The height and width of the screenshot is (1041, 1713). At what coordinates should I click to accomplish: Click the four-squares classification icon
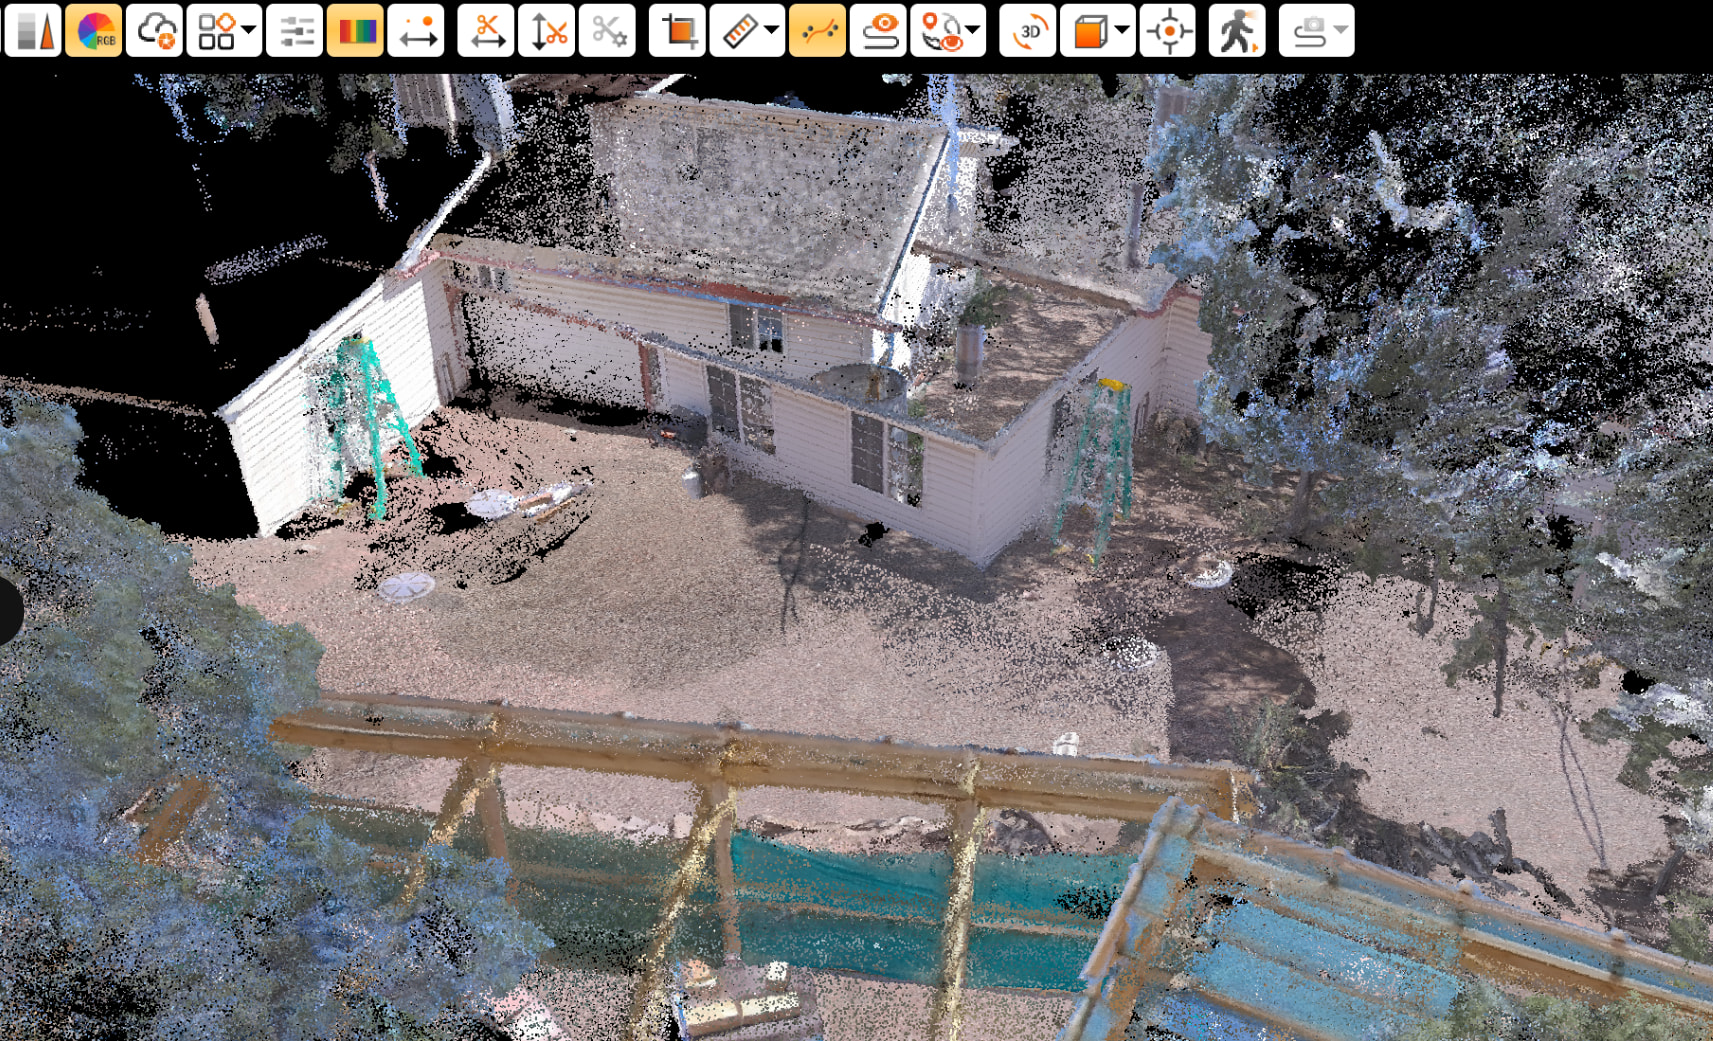(216, 31)
